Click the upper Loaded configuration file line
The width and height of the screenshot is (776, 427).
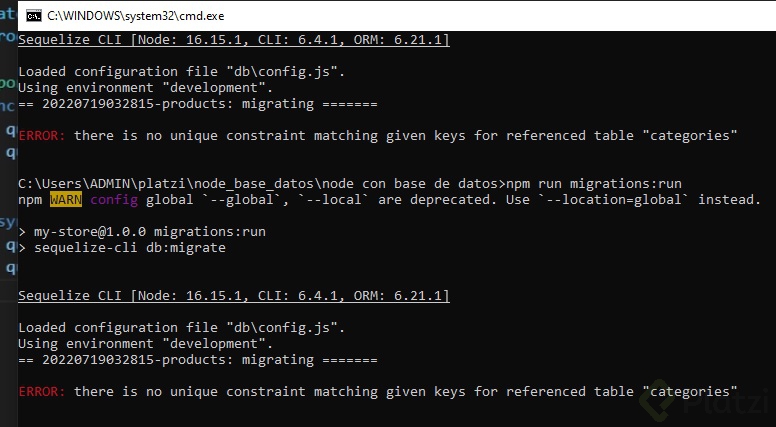[181, 71]
